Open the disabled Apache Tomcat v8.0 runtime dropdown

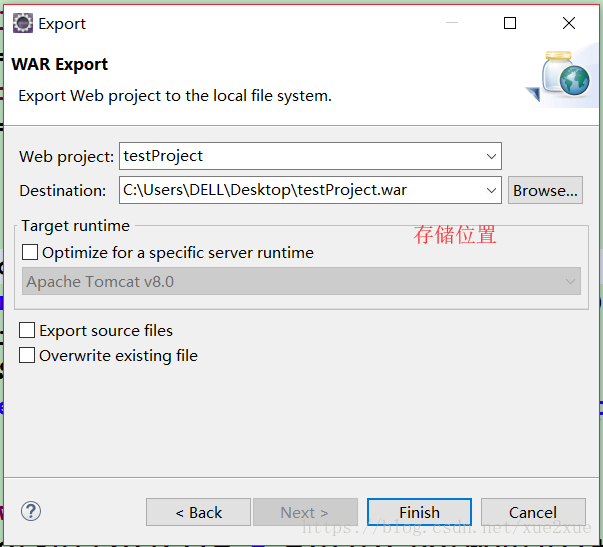301,281
